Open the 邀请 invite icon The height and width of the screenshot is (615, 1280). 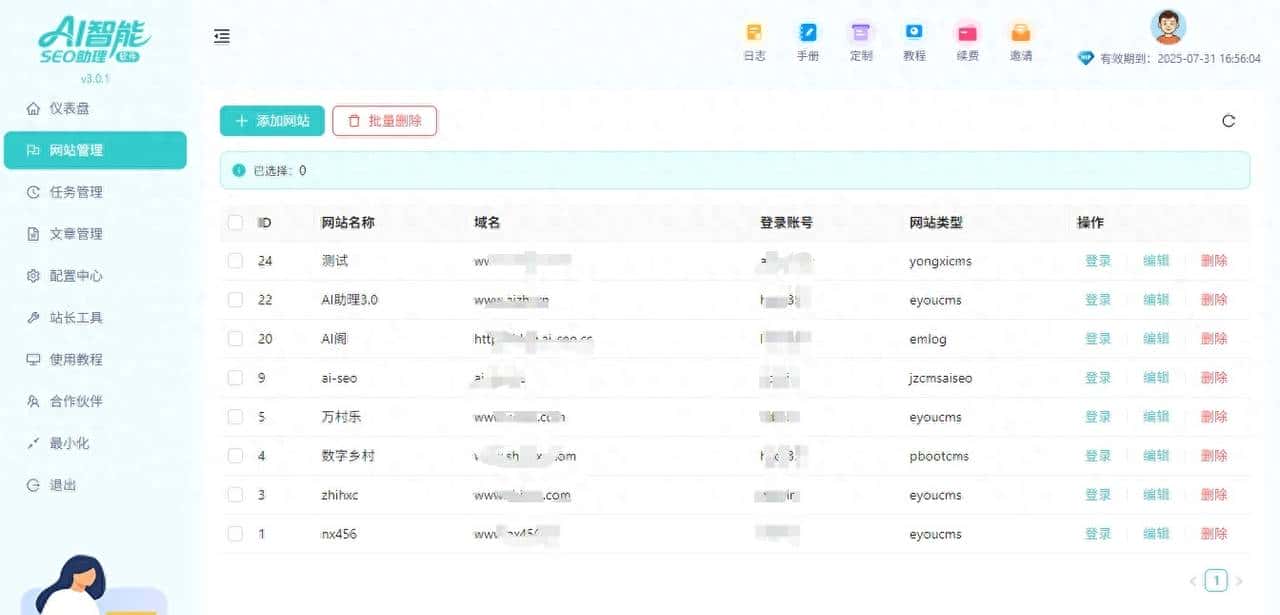click(1020, 42)
